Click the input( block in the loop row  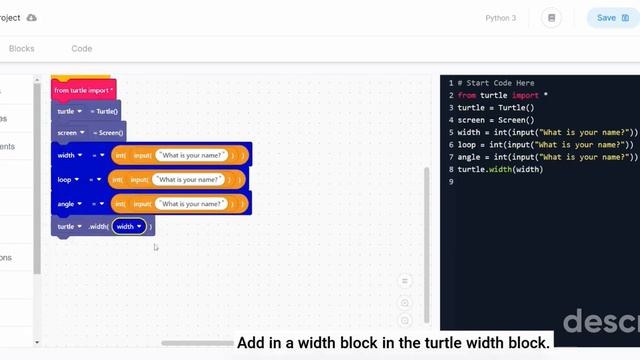[139, 180]
